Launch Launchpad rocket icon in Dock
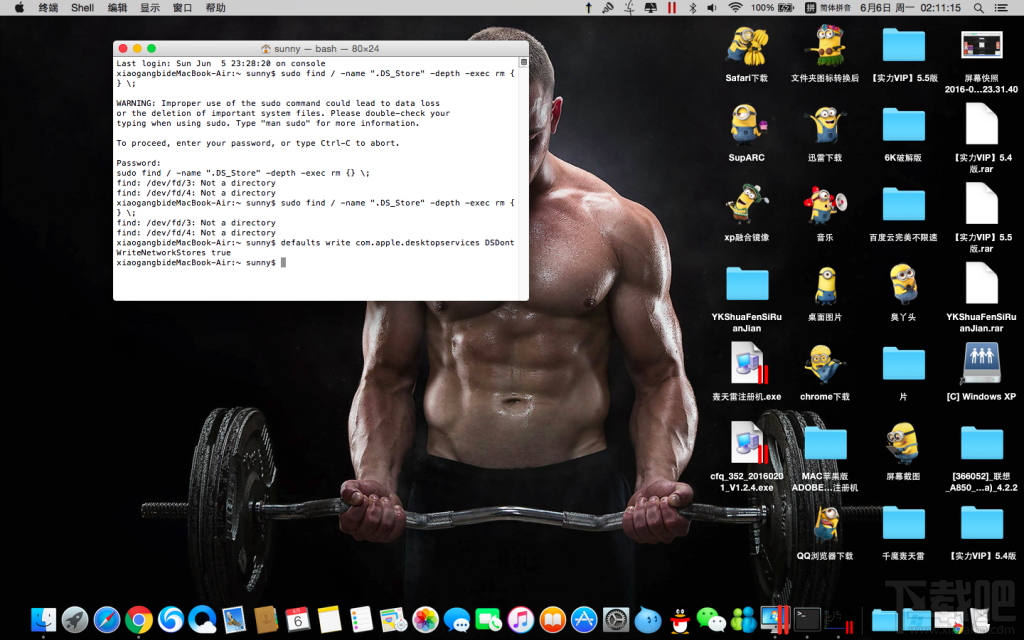Image resolution: width=1024 pixels, height=640 pixels. click(75, 619)
